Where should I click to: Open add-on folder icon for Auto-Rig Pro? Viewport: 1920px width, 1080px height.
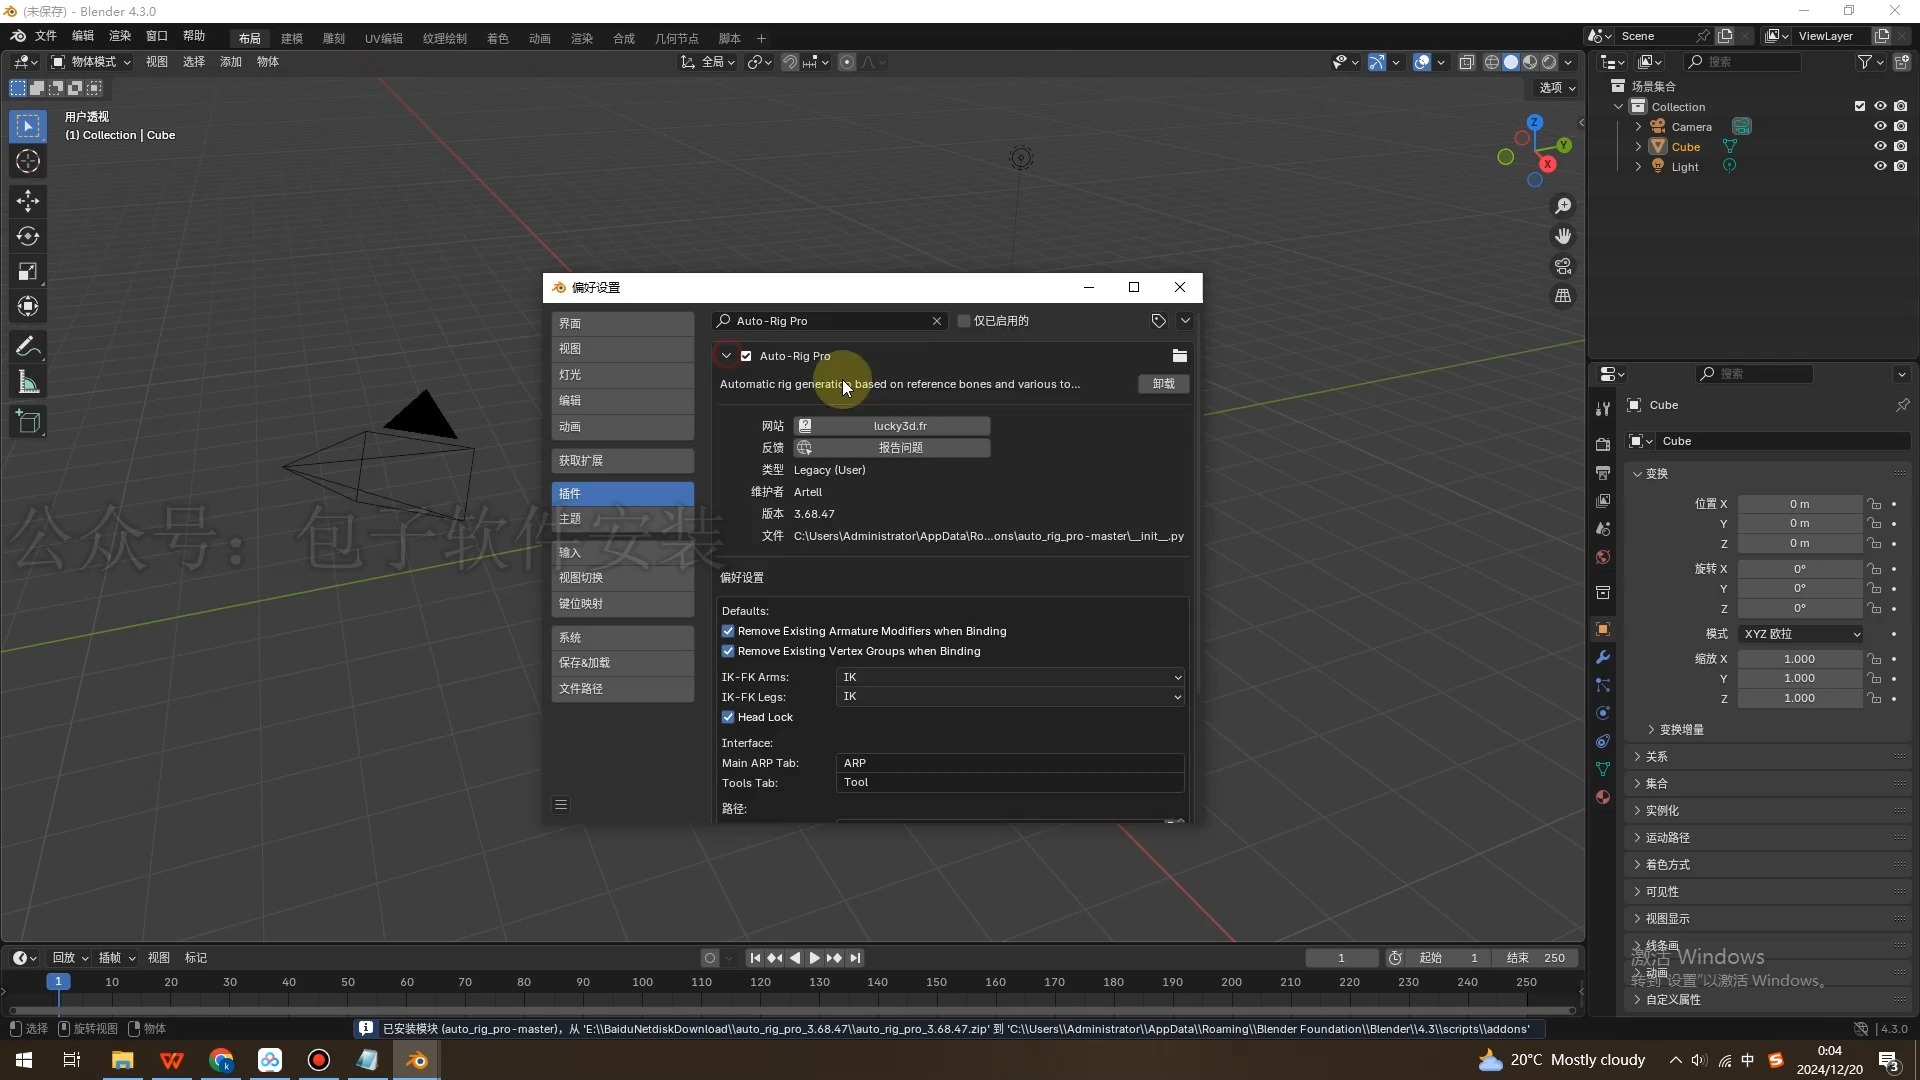point(1180,356)
